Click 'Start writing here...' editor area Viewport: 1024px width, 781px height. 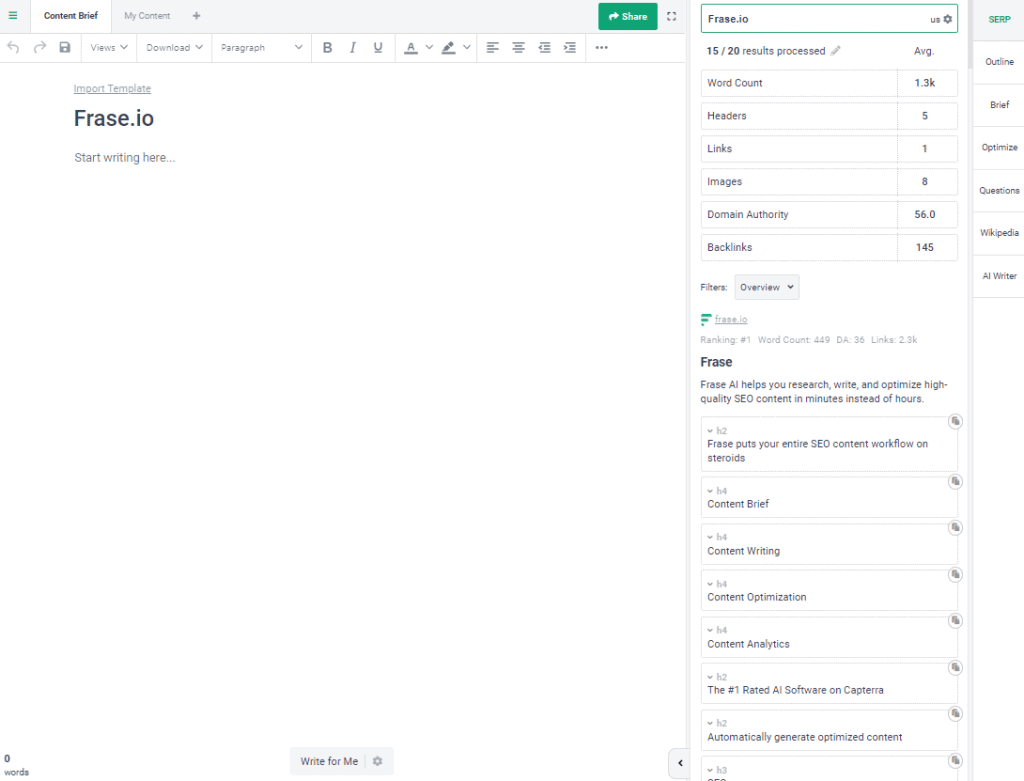click(x=125, y=157)
